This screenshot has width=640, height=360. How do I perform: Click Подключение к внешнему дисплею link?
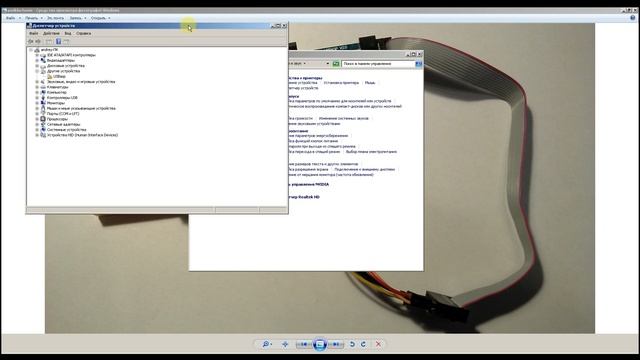[x=364, y=169]
